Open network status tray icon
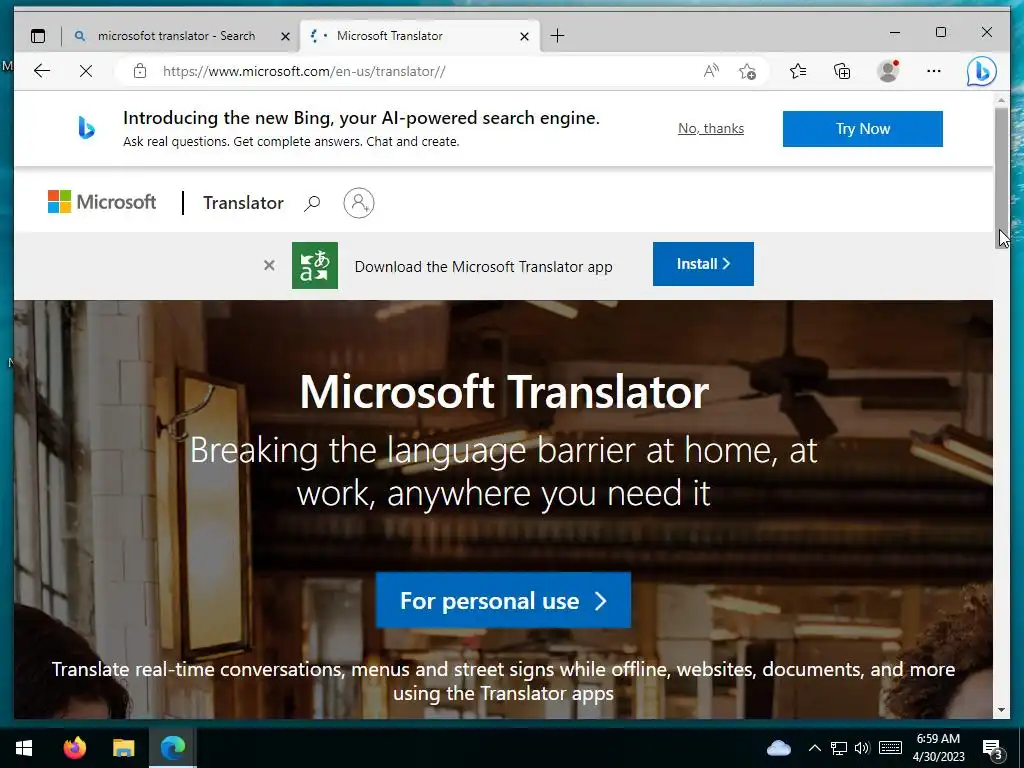The width and height of the screenshot is (1024, 768). click(x=839, y=748)
